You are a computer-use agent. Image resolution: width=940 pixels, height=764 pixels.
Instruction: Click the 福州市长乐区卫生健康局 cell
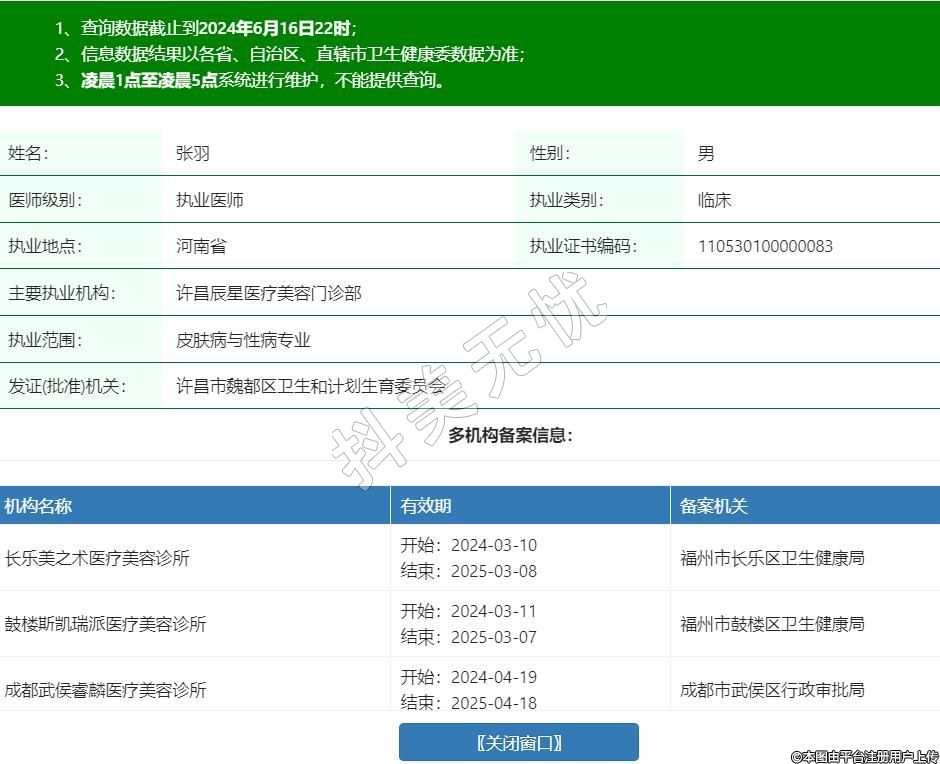tap(772, 558)
